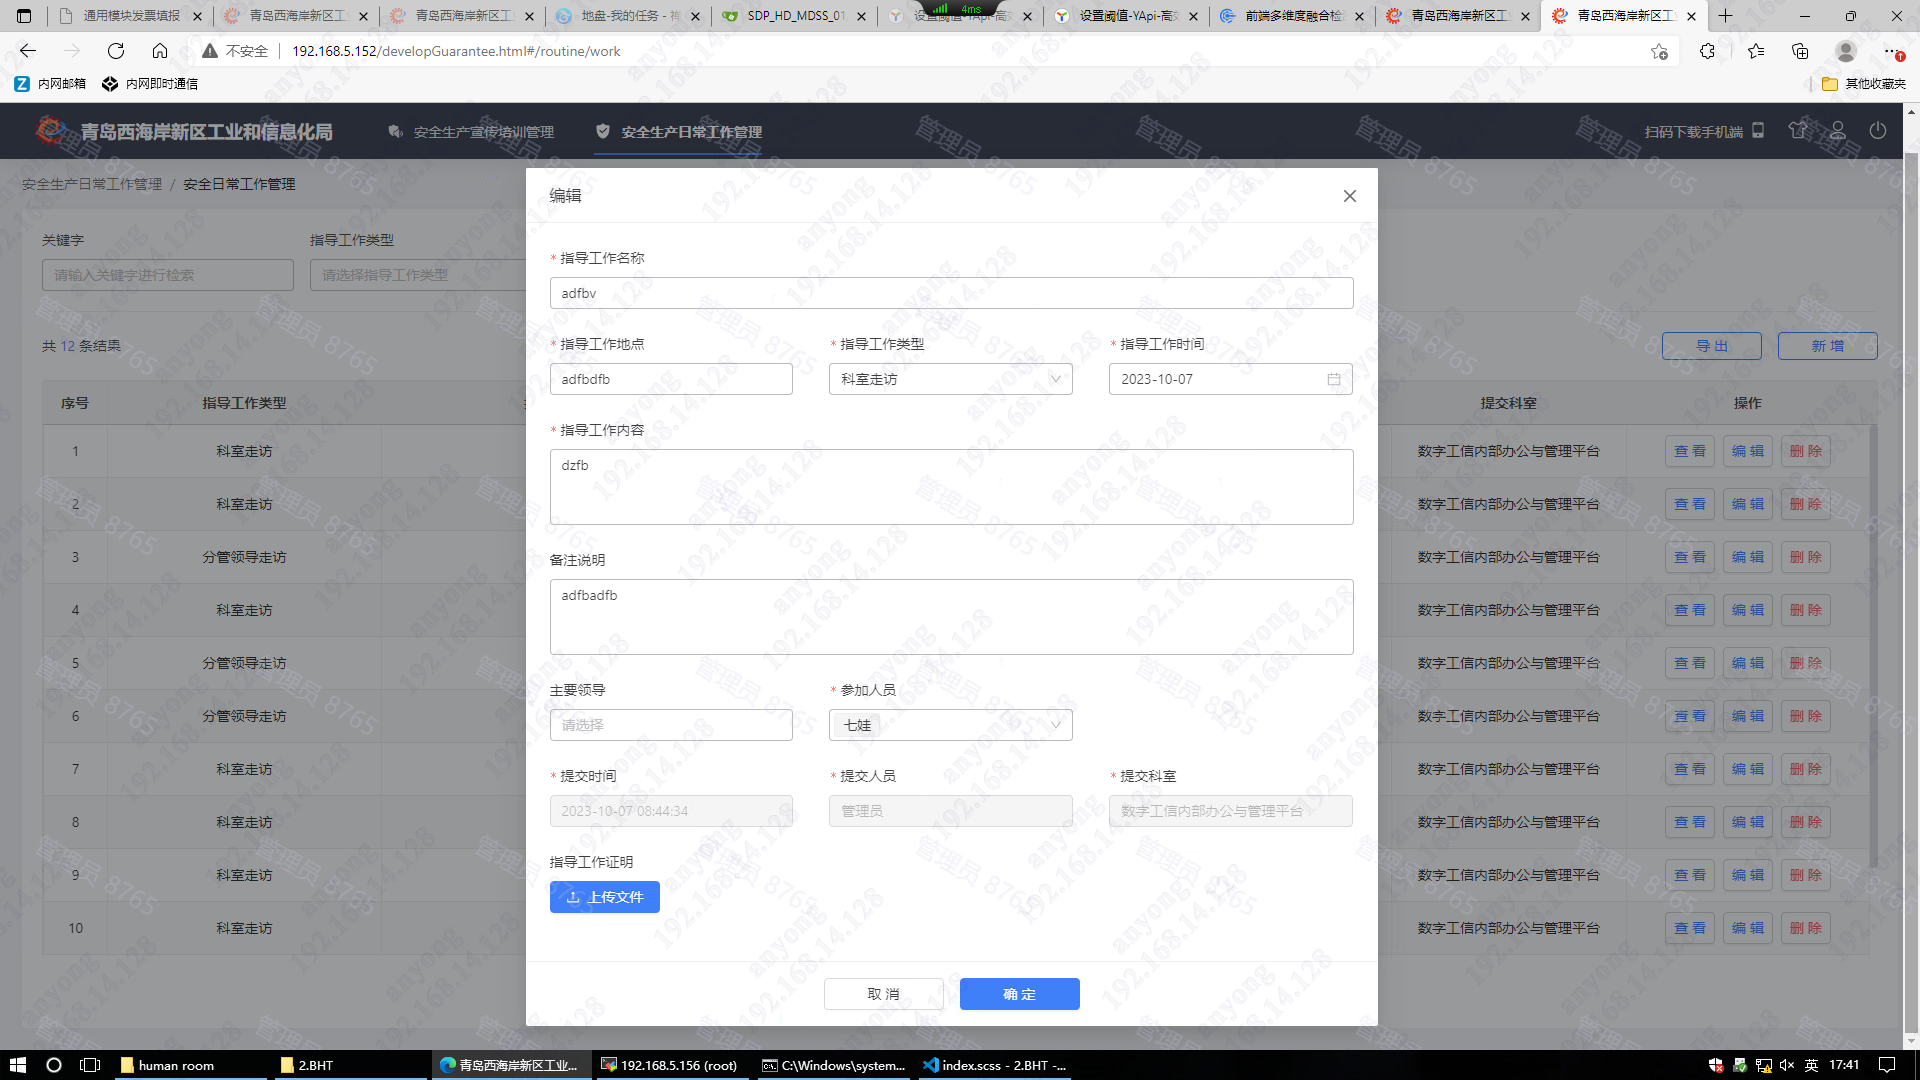Viewport: 1920px width, 1080px height.
Task: Expand 参加人员 dropdown showing 七娃
Action: tap(950, 725)
